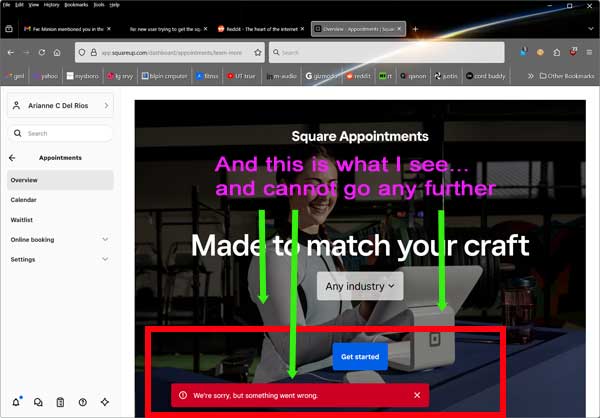
Task: Open the m-audio bookmark
Action: [x=281, y=76]
